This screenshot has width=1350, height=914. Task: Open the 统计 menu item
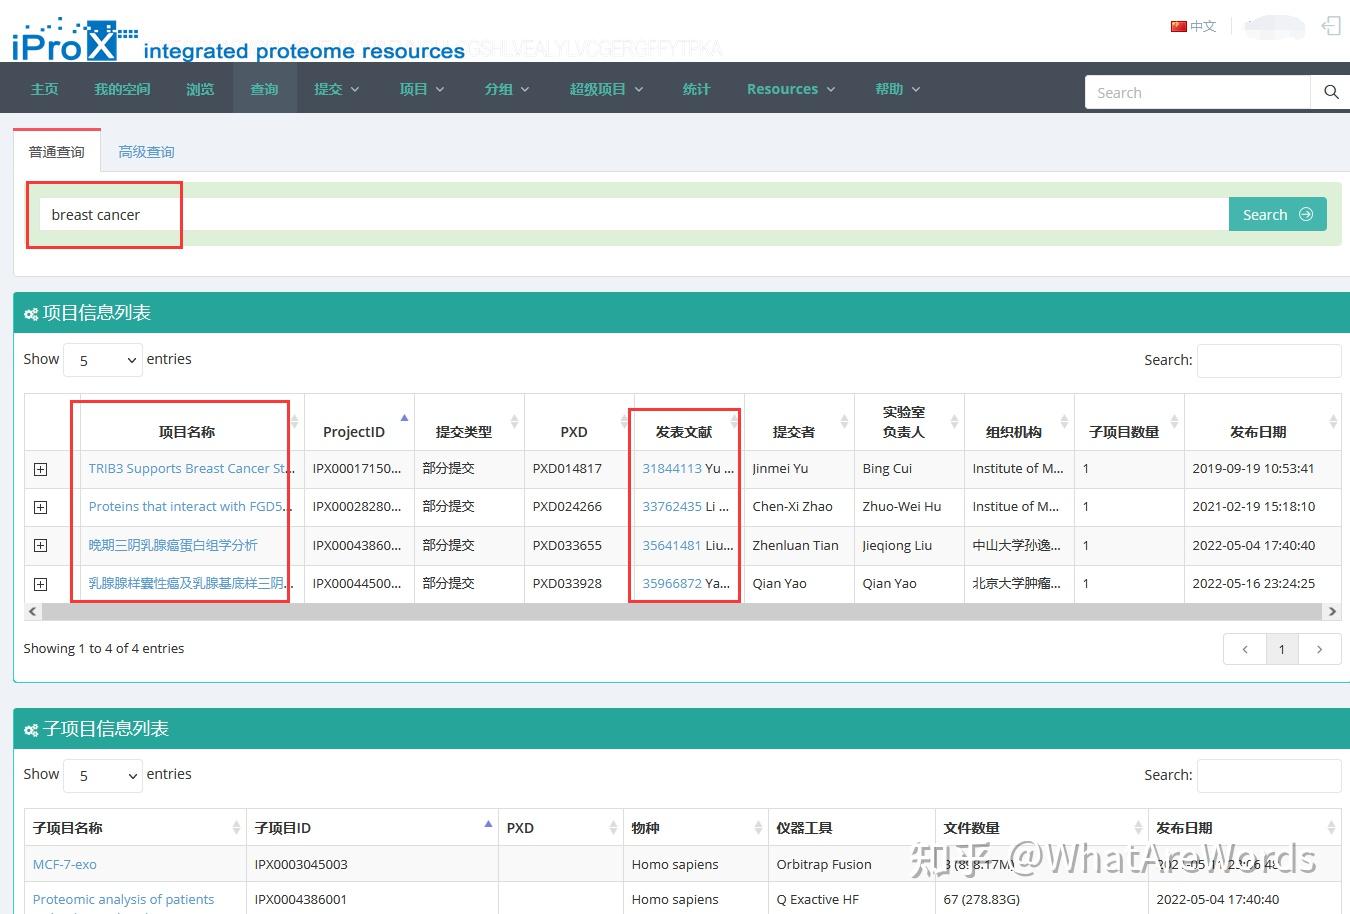tap(696, 89)
